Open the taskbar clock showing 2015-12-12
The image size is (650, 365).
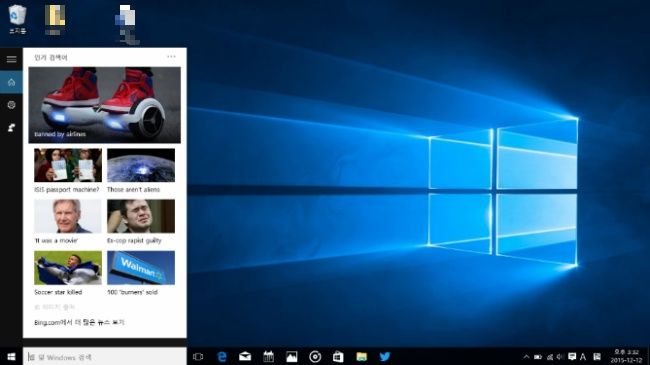coord(626,357)
